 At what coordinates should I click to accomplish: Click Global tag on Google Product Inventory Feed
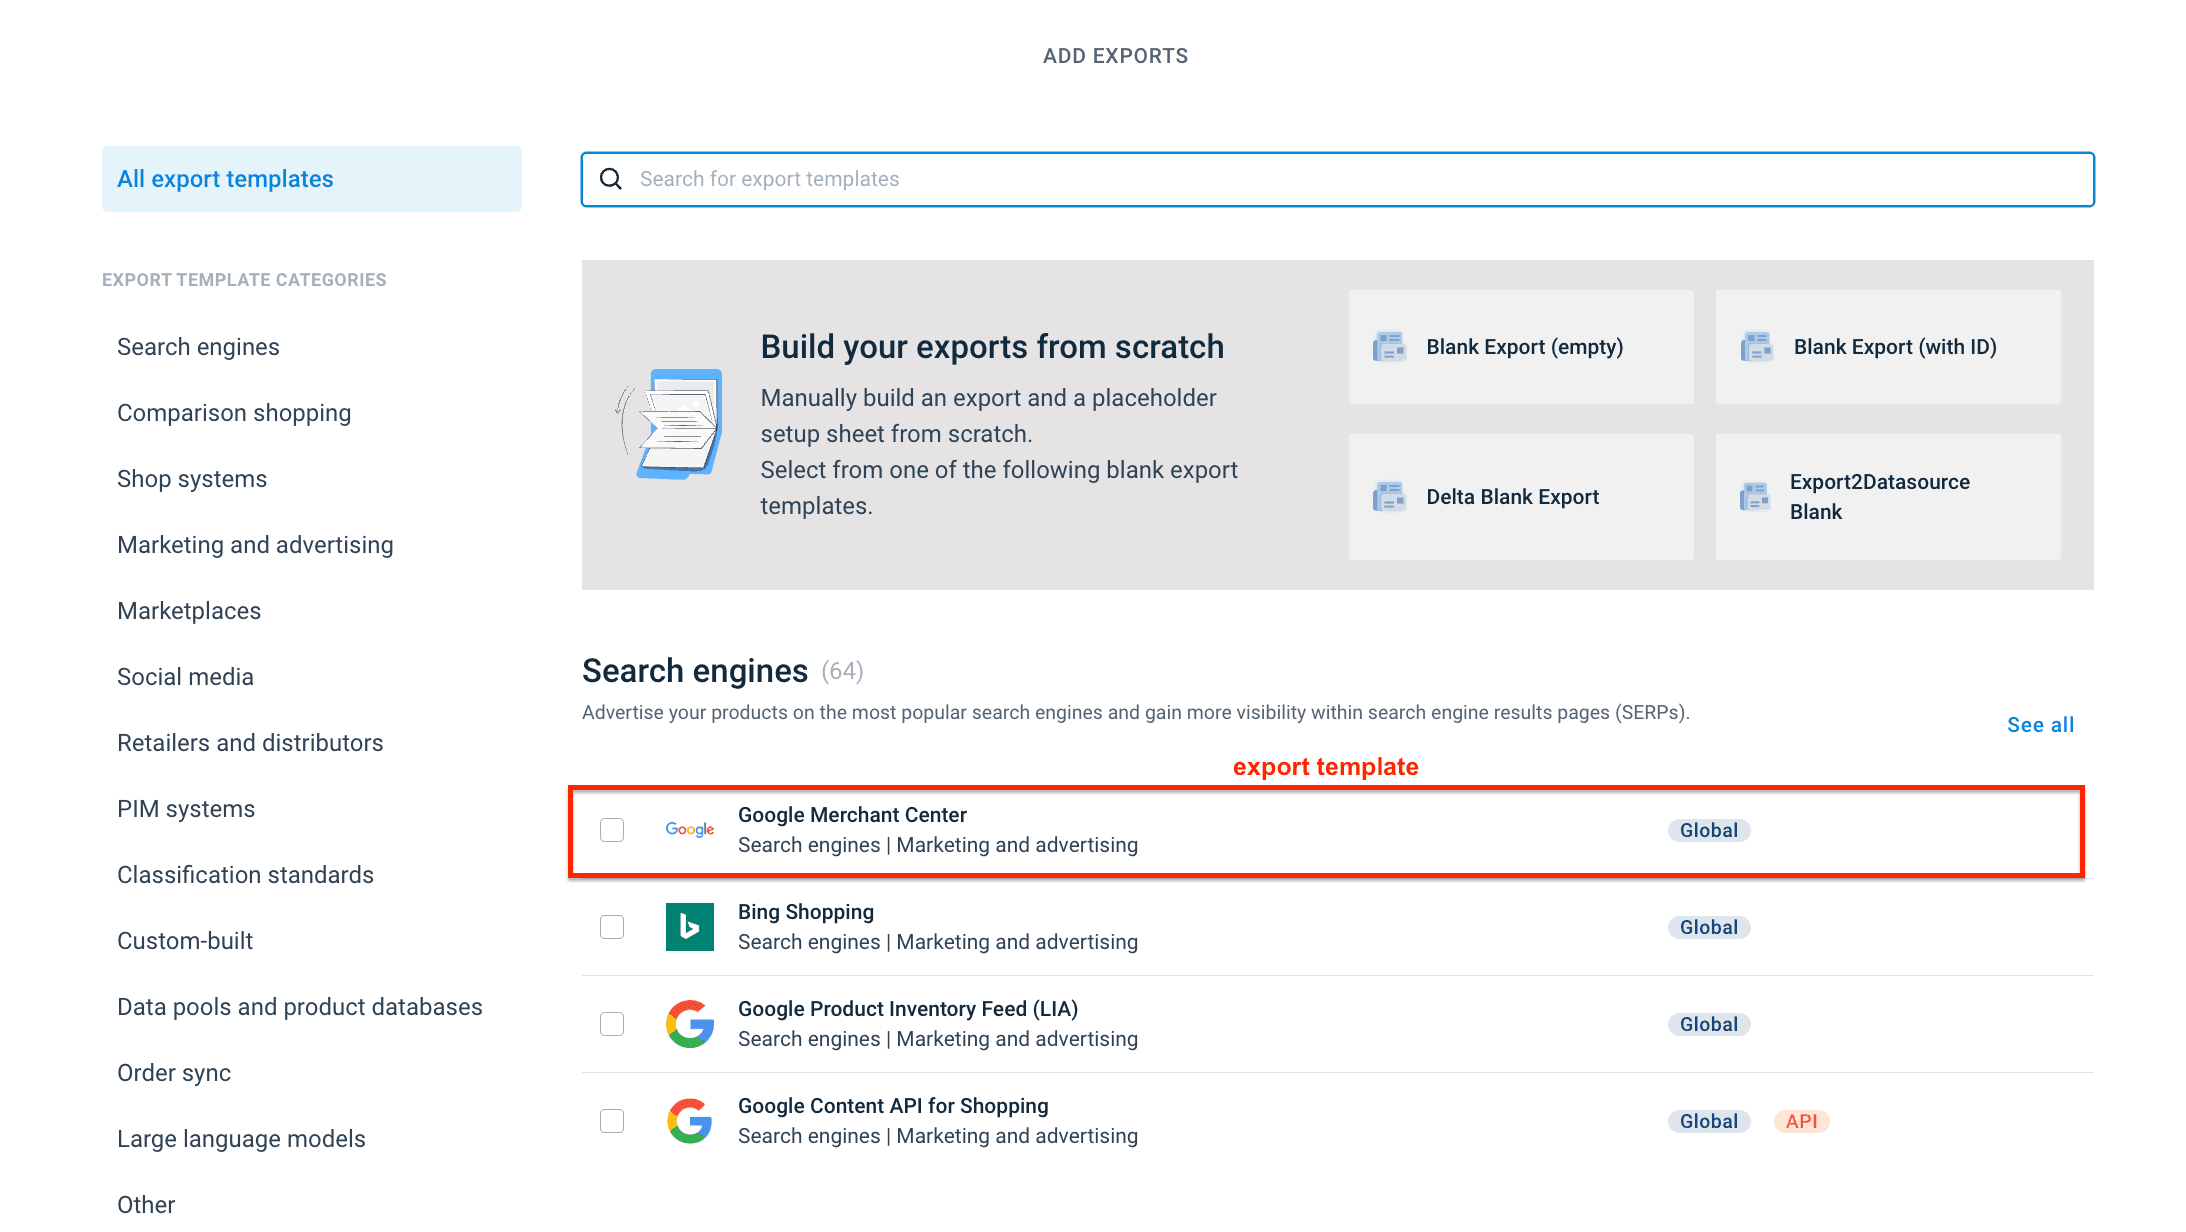[x=1709, y=1024]
